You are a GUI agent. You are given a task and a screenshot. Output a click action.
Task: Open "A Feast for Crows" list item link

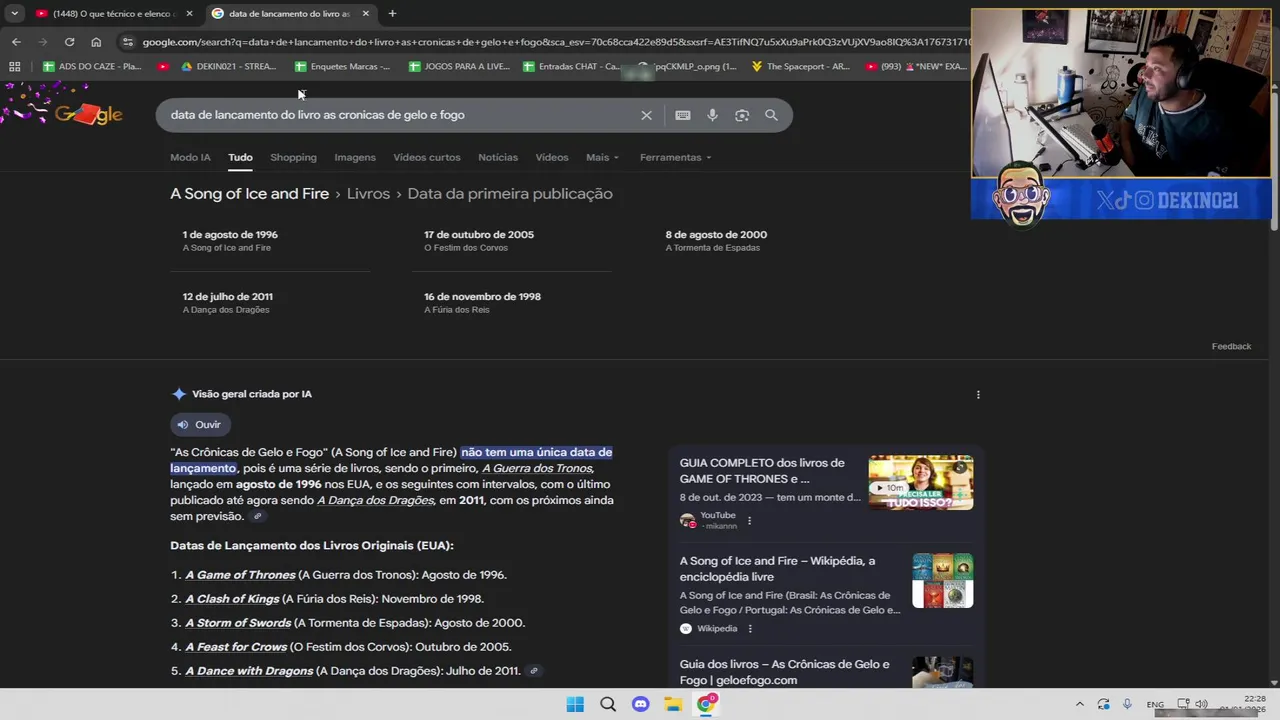point(236,647)
